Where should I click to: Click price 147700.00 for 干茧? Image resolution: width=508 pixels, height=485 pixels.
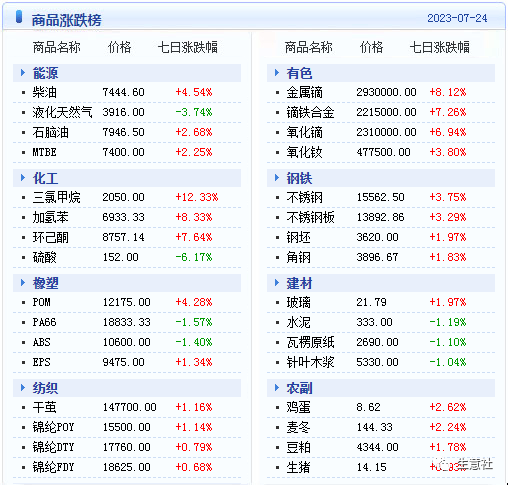[x=130, y=407]
